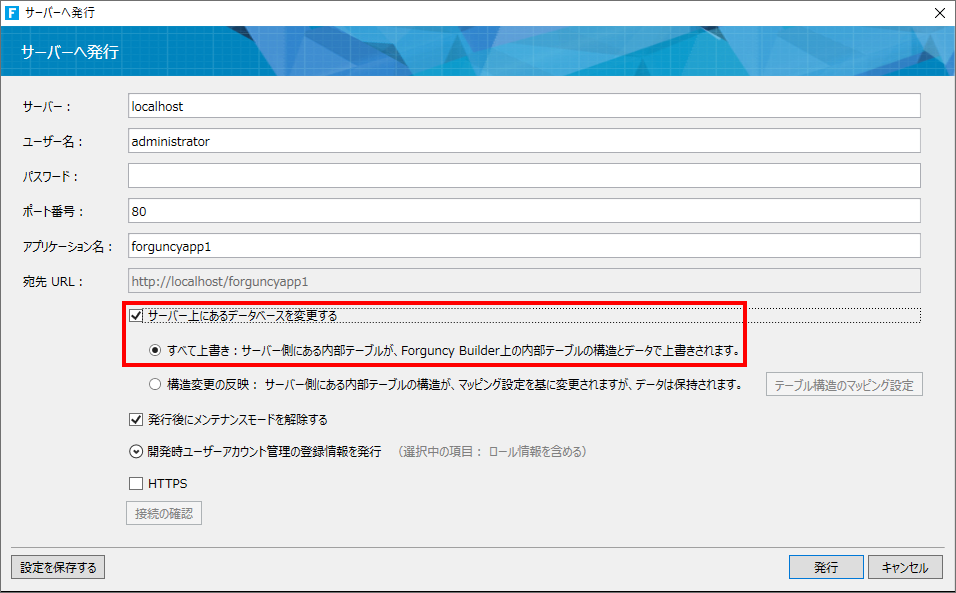Click the ユーザー名： field label
Screen dimensions: 956x593
coord(52,141)
